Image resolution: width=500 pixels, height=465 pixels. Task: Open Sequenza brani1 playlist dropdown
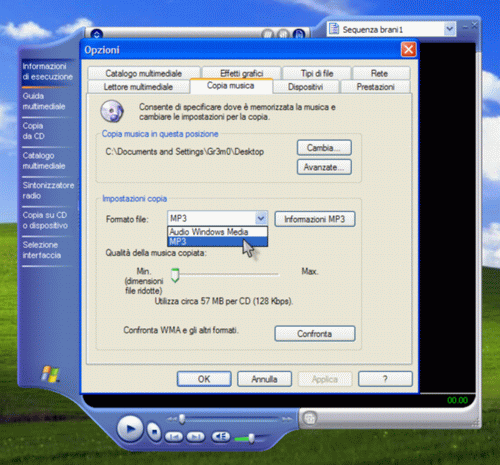pyautogui.click(x=449, y=29)
